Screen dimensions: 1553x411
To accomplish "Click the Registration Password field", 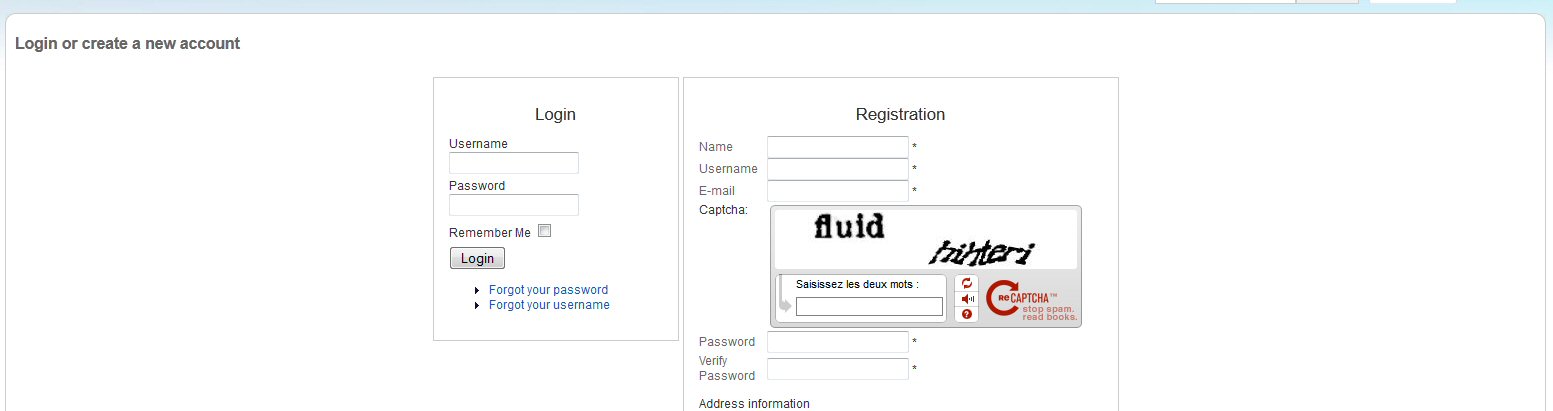I will [x=838, y=342].
